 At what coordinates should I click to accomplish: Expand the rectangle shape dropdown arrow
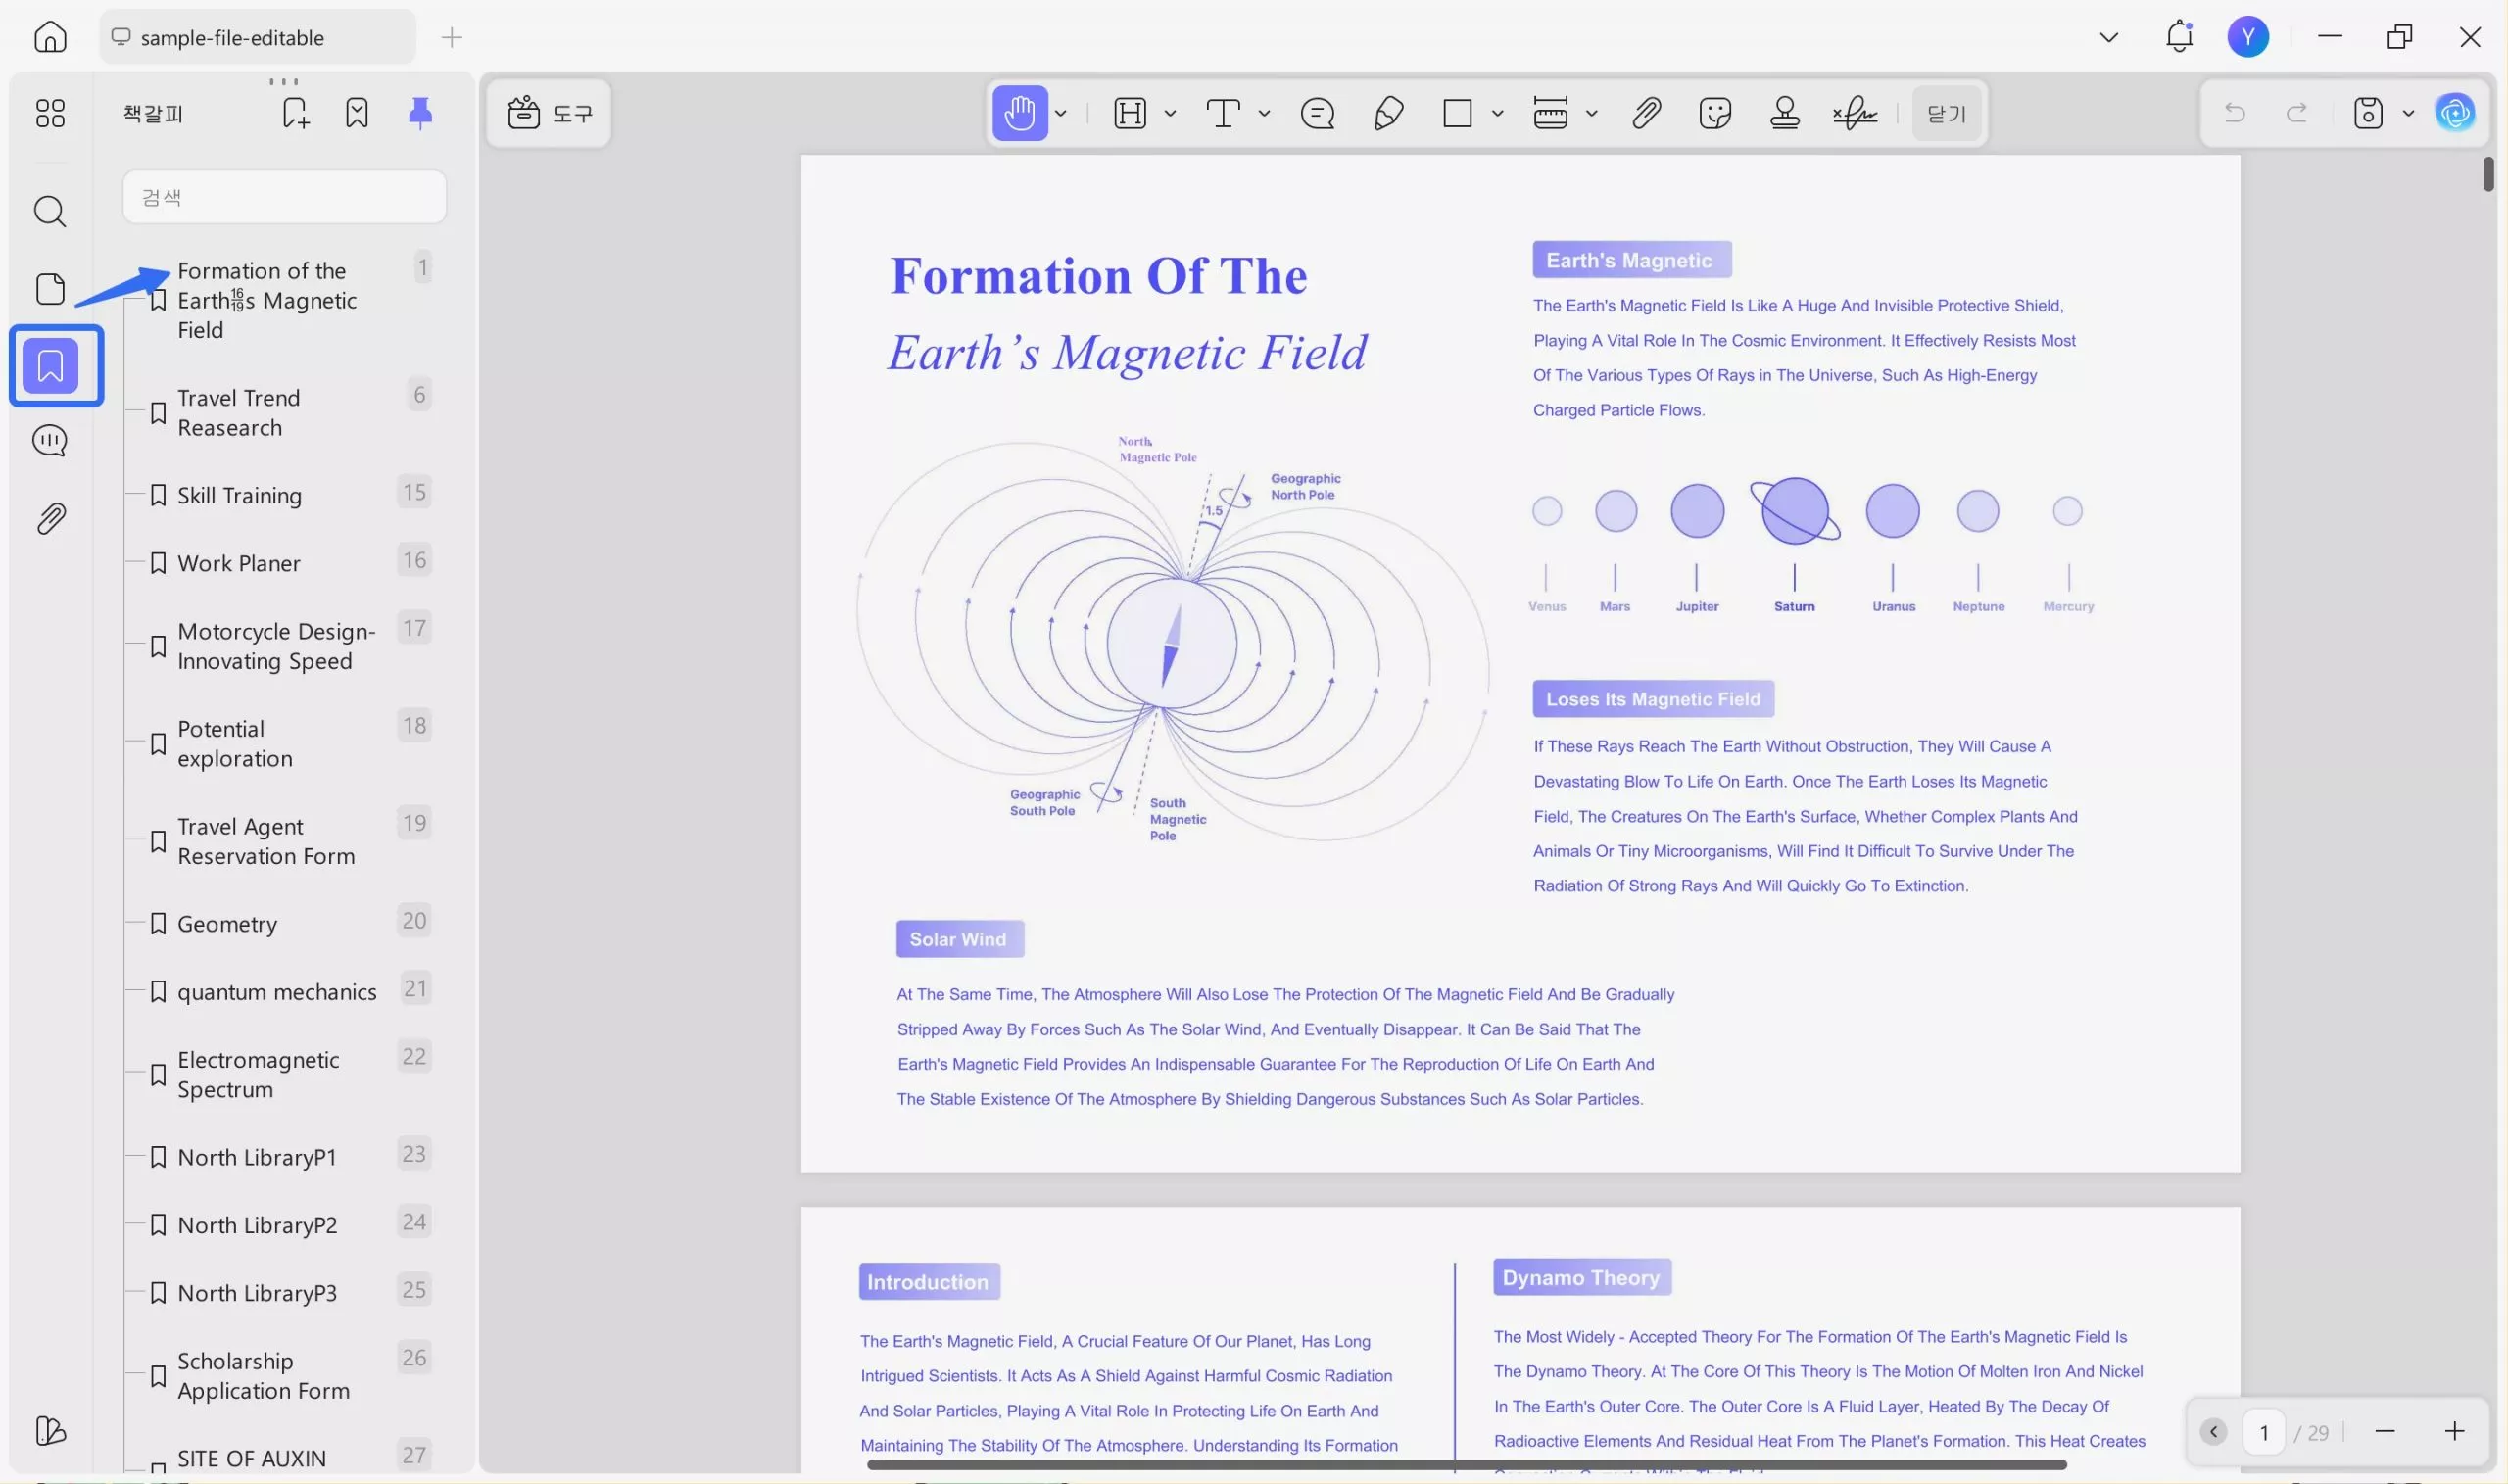pos(1497,113)
